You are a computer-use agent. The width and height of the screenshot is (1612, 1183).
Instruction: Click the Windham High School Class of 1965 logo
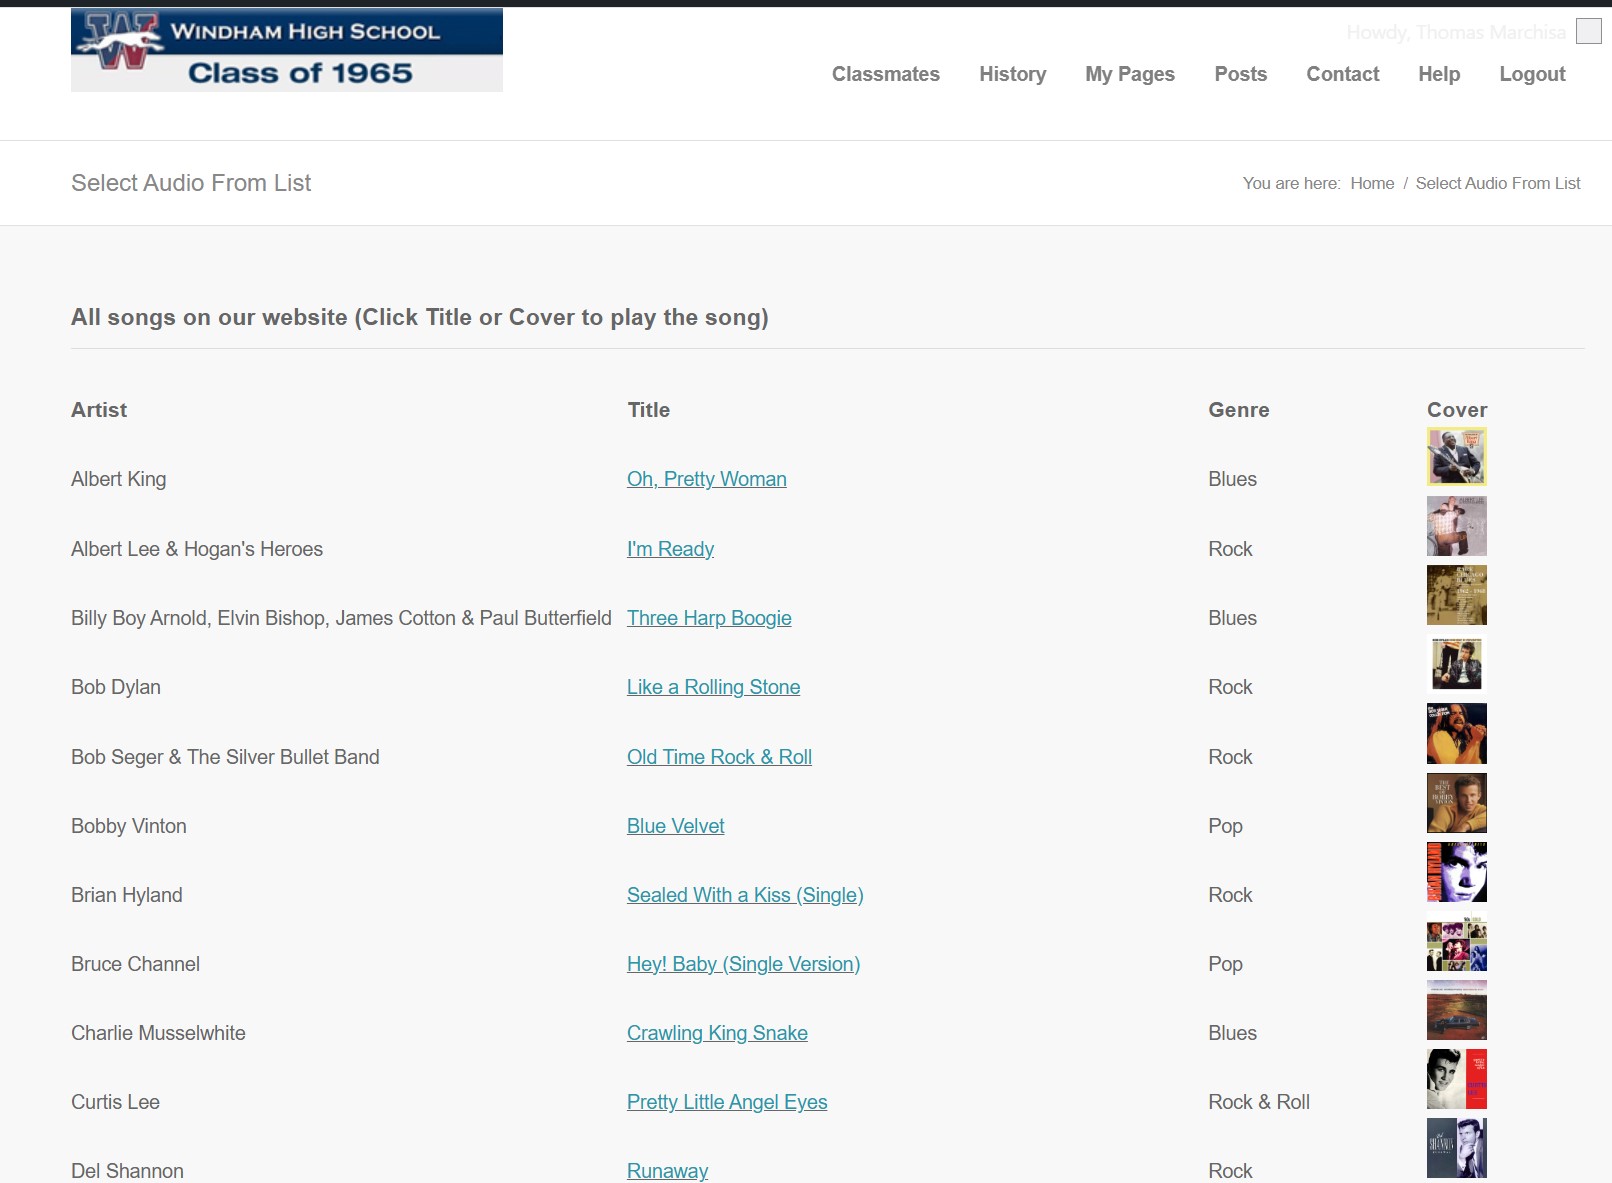(x=286, y=50)
